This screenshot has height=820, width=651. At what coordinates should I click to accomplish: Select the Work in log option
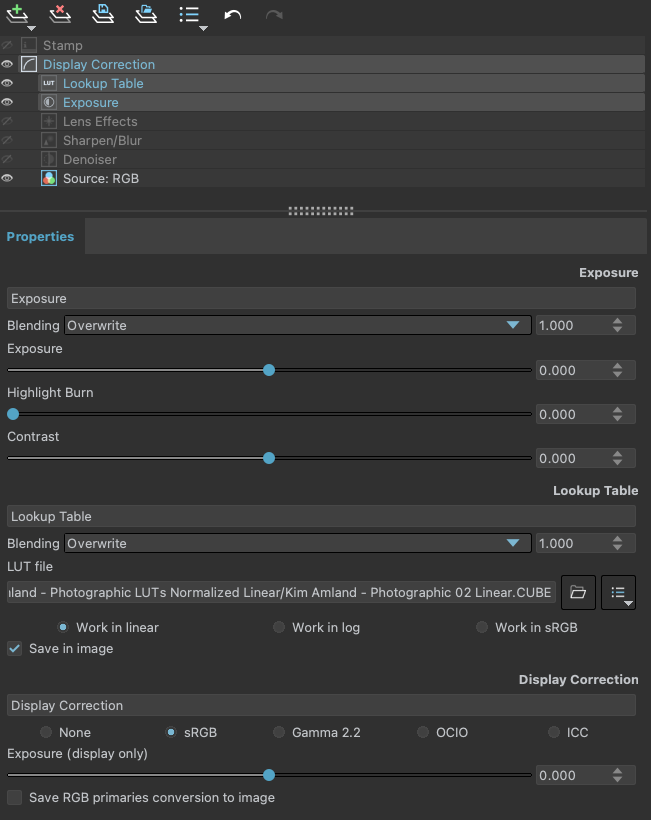tap(279, 627)
